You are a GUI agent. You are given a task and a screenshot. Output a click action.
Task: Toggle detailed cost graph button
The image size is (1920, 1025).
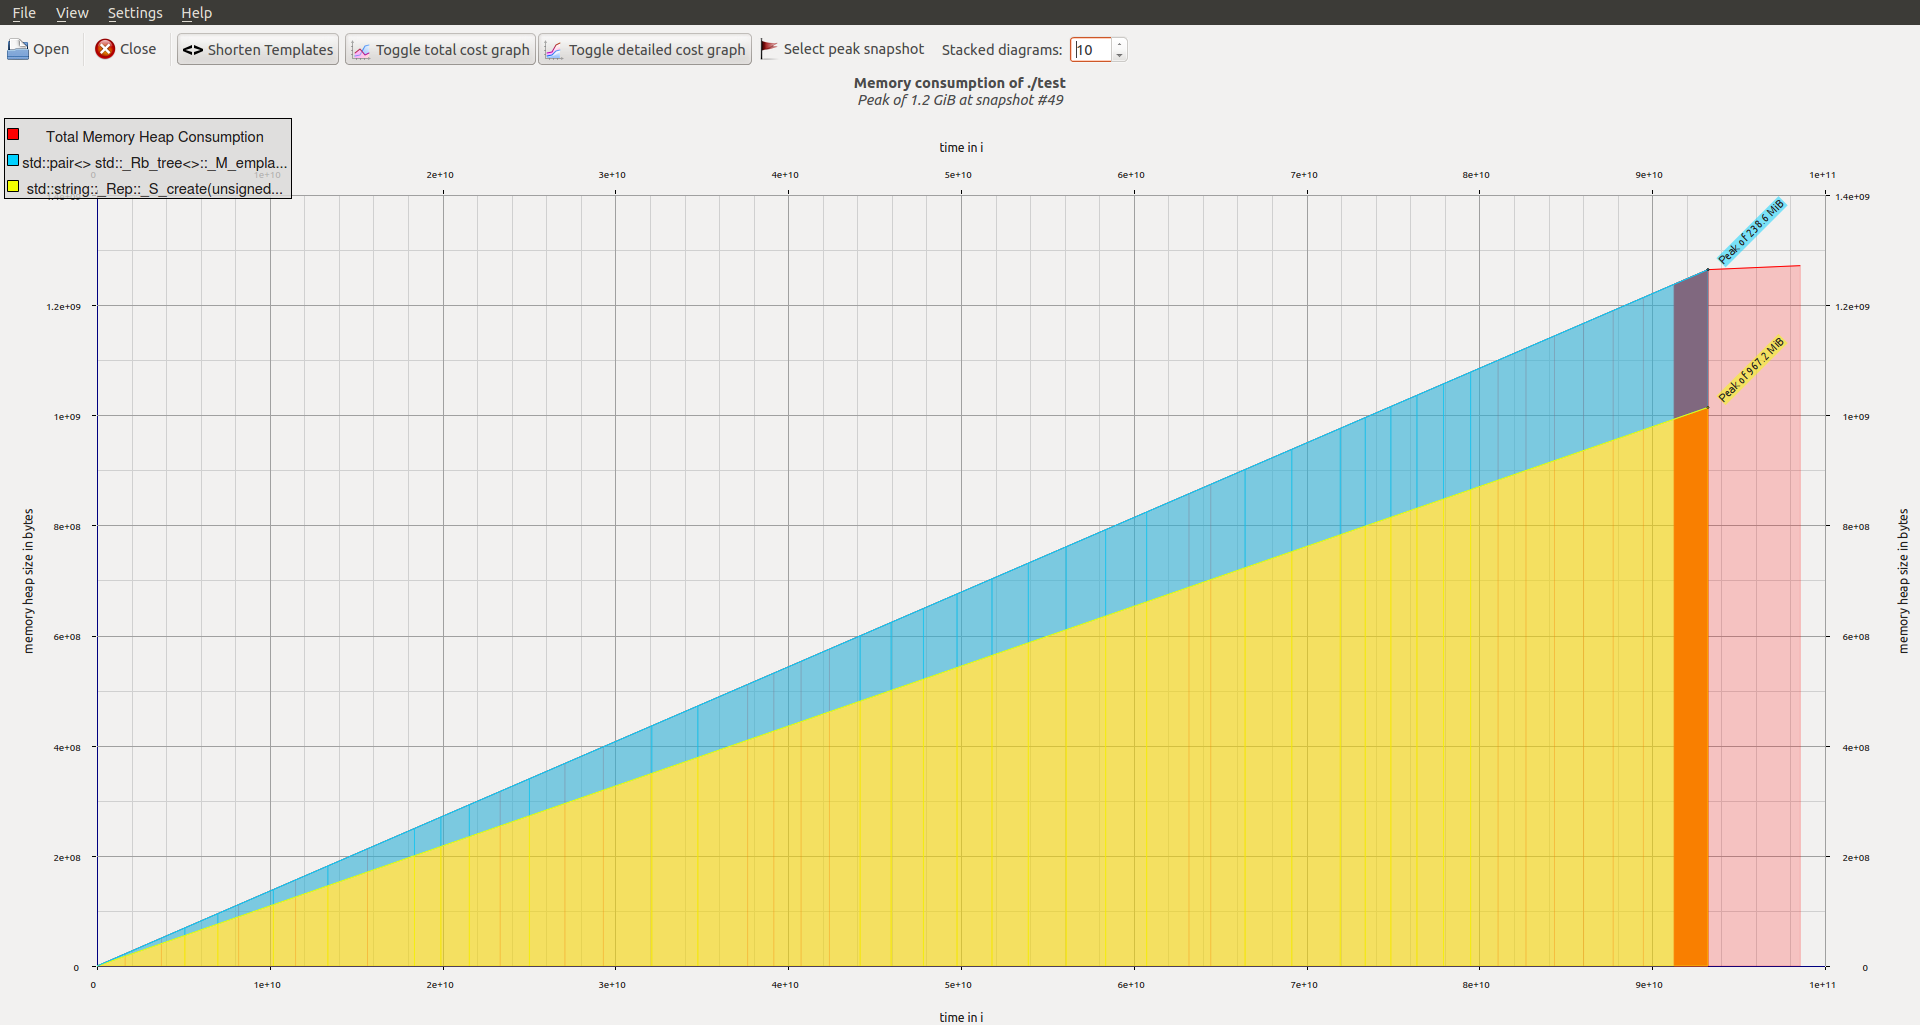pos(645,49)
